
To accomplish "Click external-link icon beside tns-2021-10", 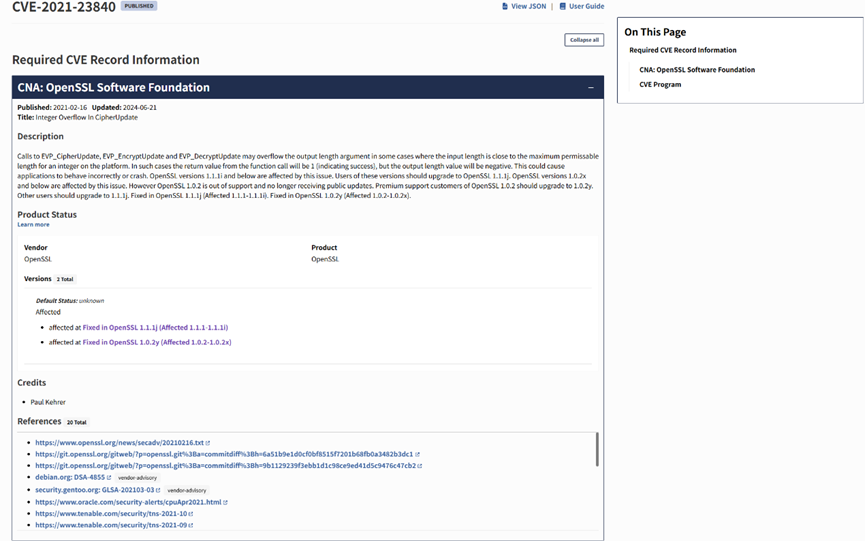I will [x=191, y=514].
